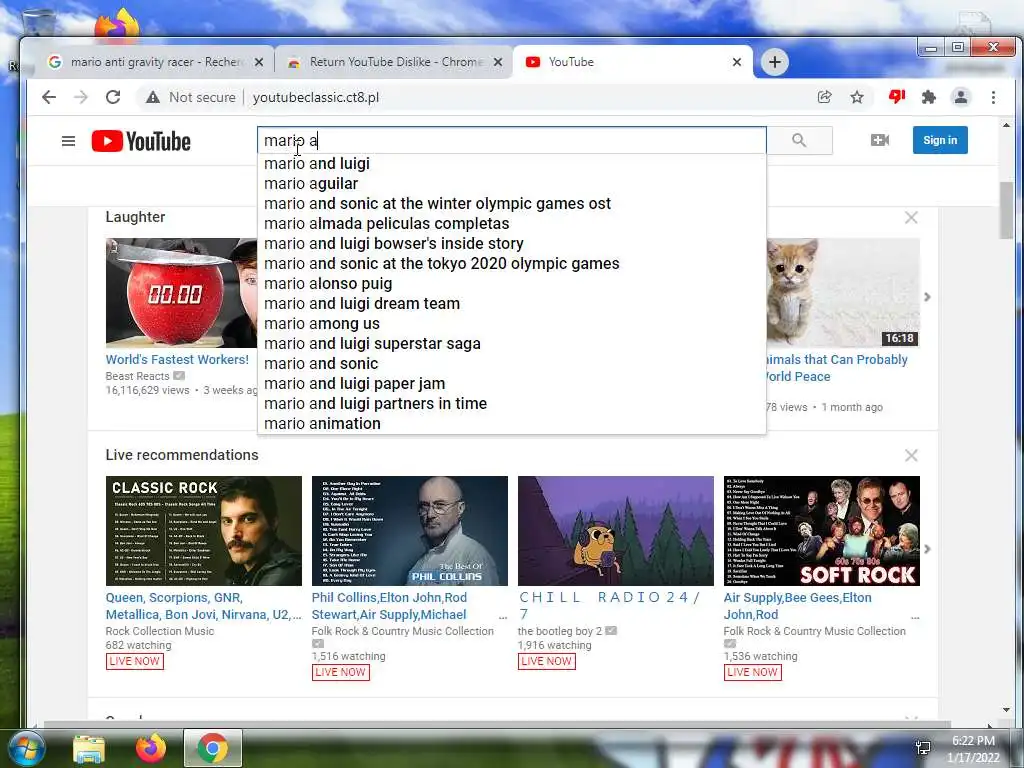Close the YouTube tab
Viewport: 1024px width, 768px height.
pyautogui.click(x=737, y=62)
